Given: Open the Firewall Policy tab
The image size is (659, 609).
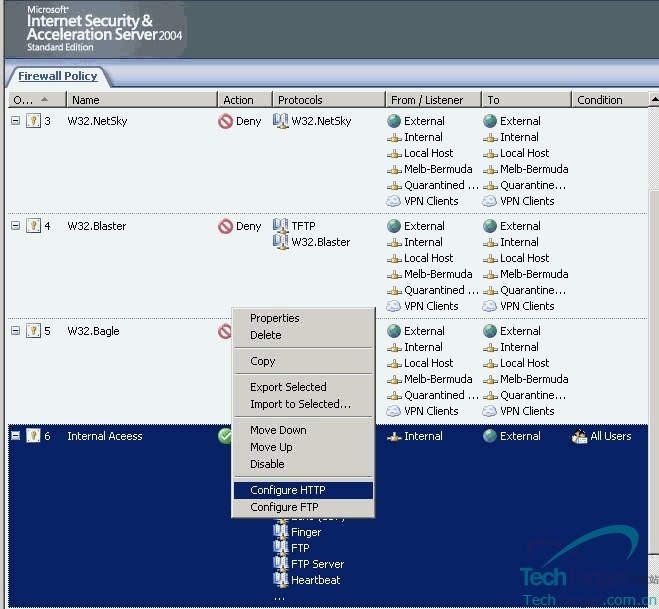Looking at the screenshot, I should [58, 76].
